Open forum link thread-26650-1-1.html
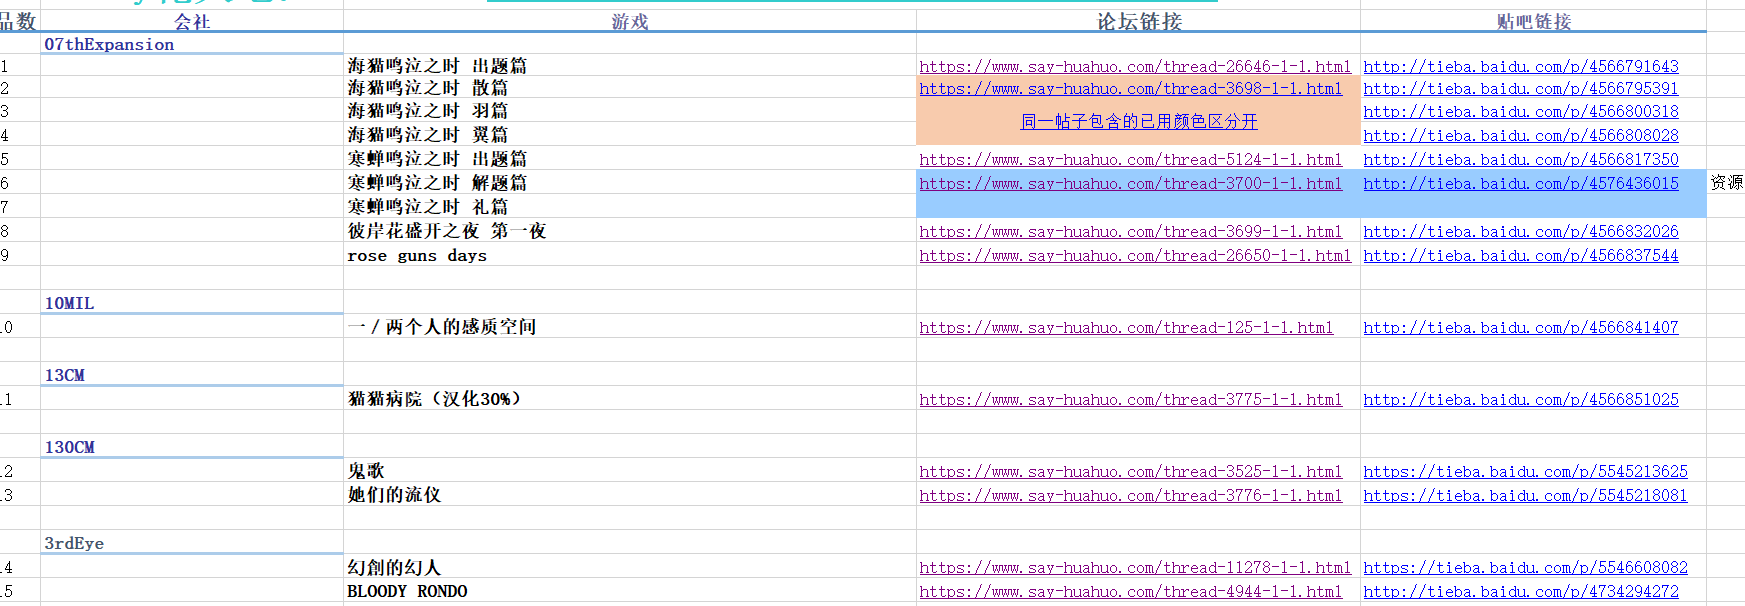Viewport: 1745px width, 606px height. tap(1135, 256)
